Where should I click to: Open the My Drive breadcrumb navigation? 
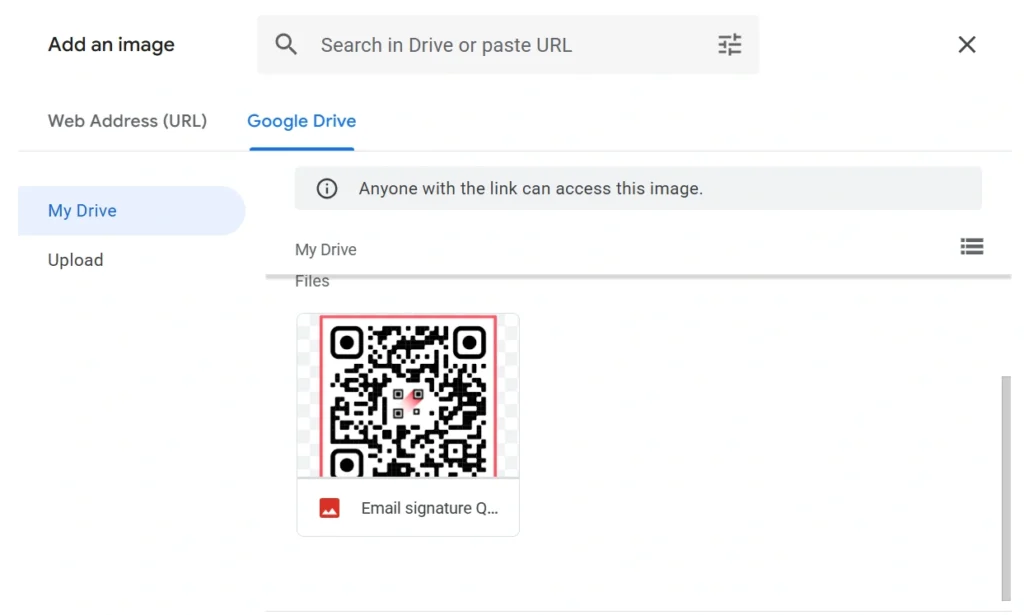[x=325, y=249]
